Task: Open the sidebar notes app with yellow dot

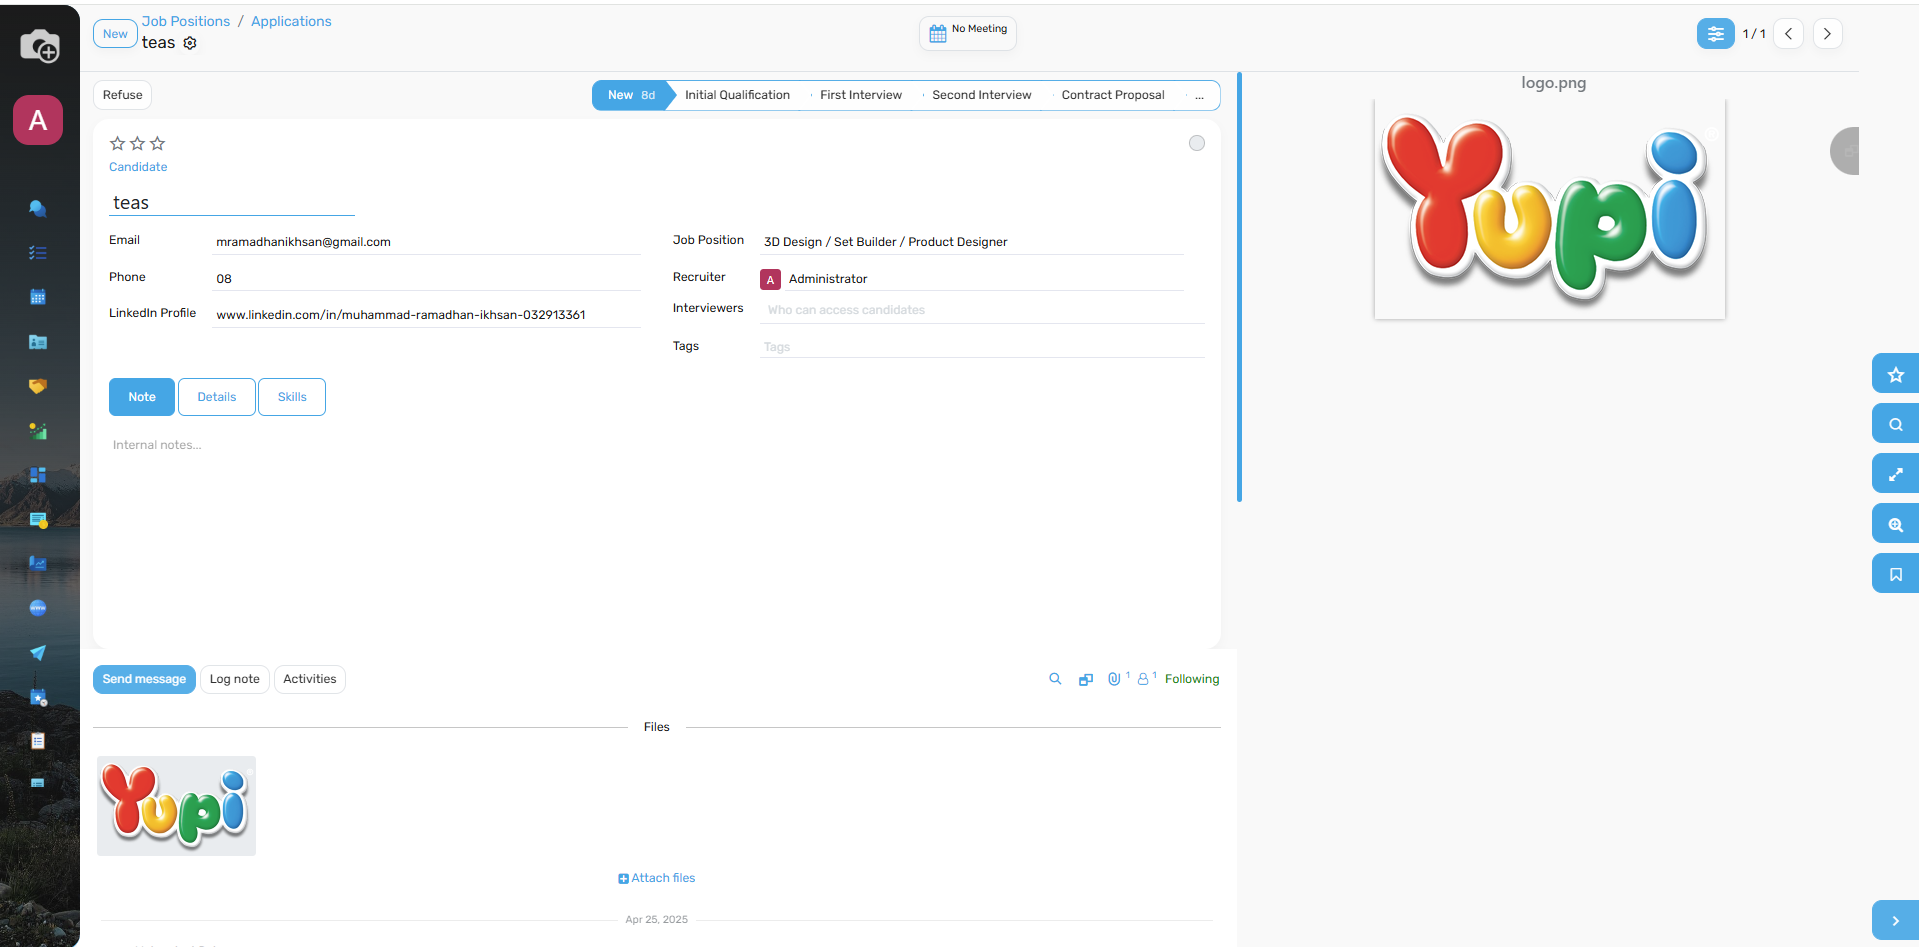Action: pos(38,520)
